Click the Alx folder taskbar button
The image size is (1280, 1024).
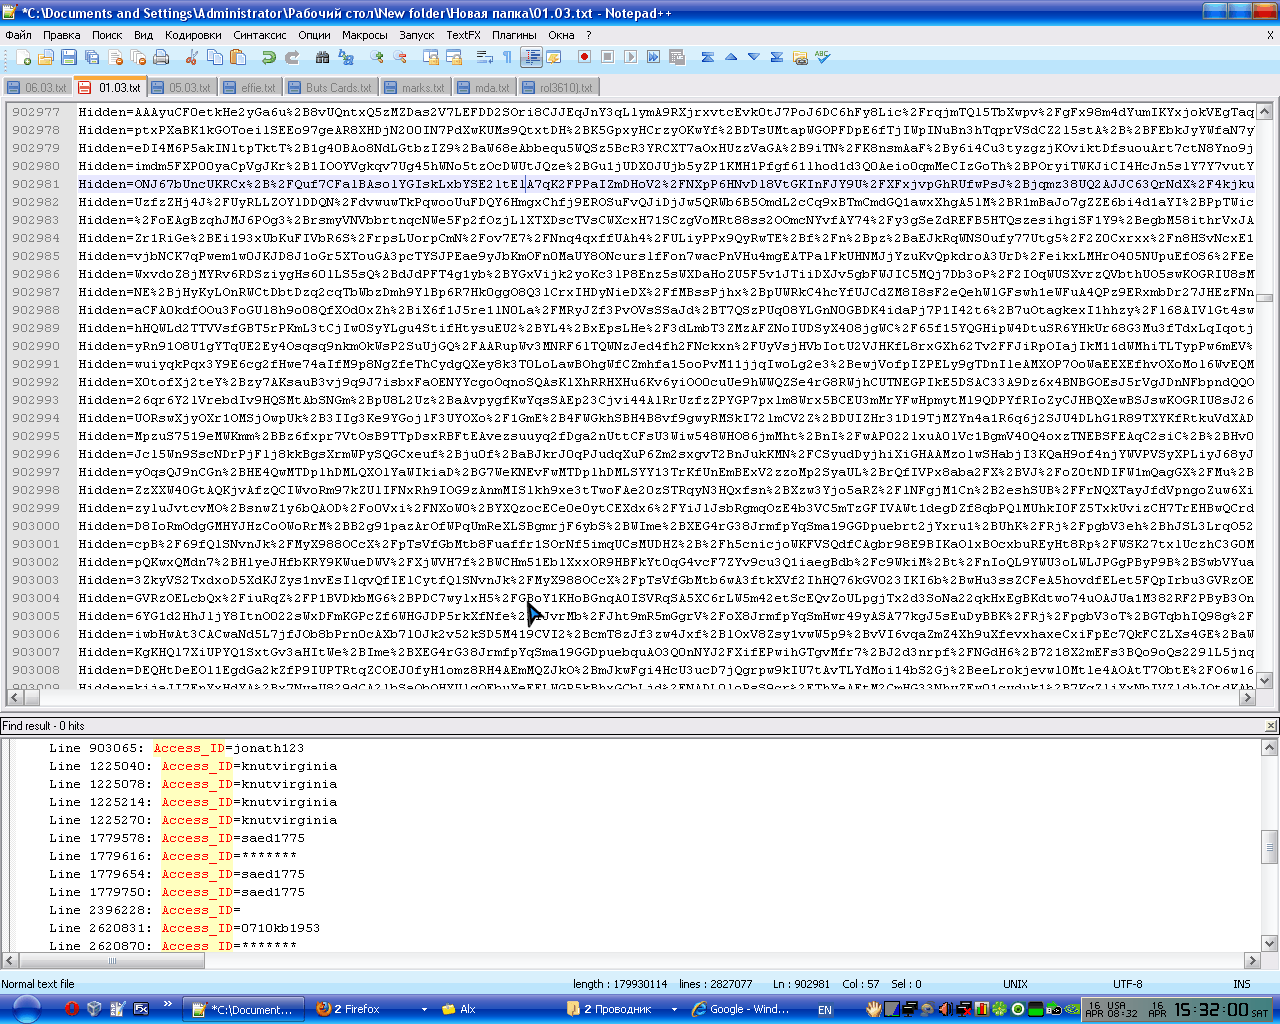[x=496, y=1009]
